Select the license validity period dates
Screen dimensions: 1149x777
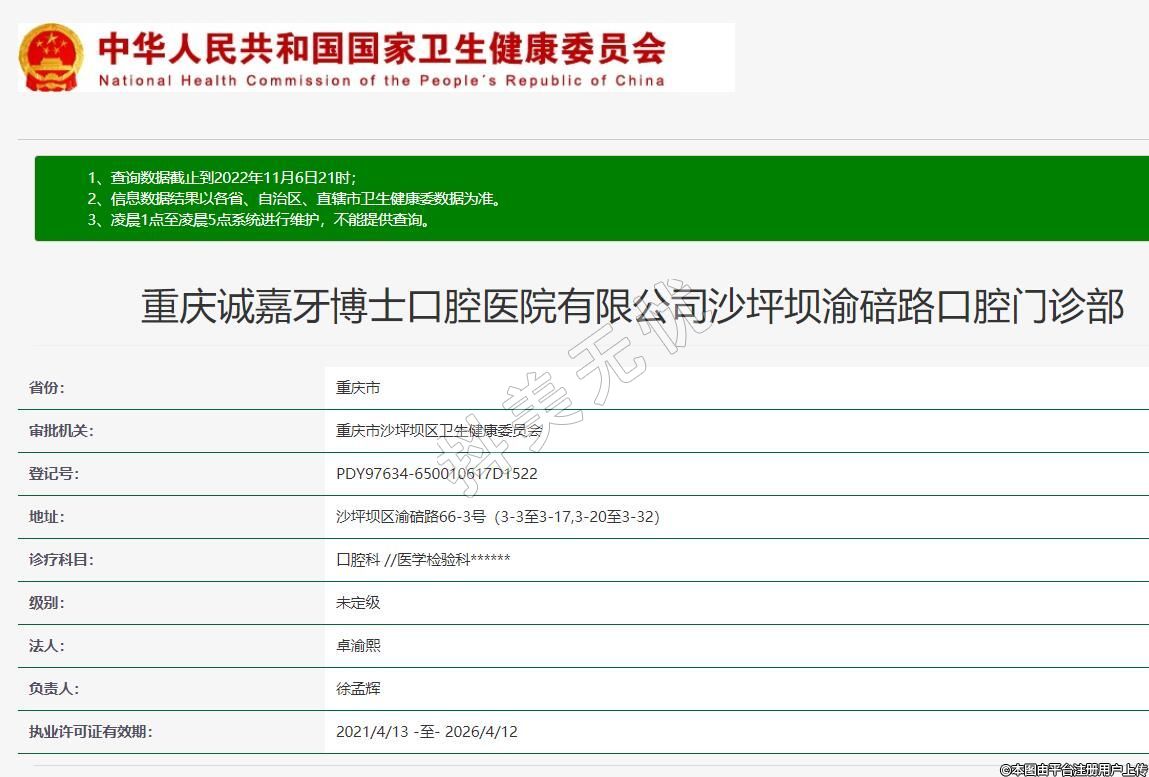[426, 732]
